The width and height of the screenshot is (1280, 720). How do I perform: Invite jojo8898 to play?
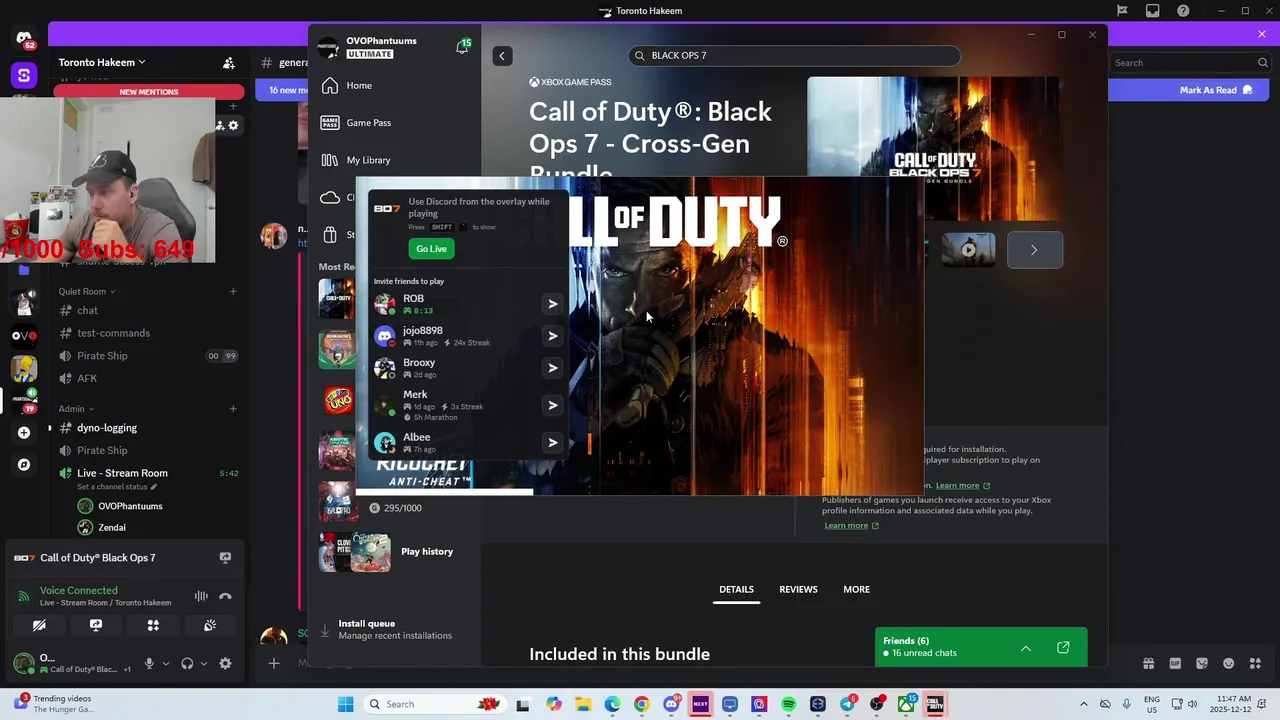(552, 336)
